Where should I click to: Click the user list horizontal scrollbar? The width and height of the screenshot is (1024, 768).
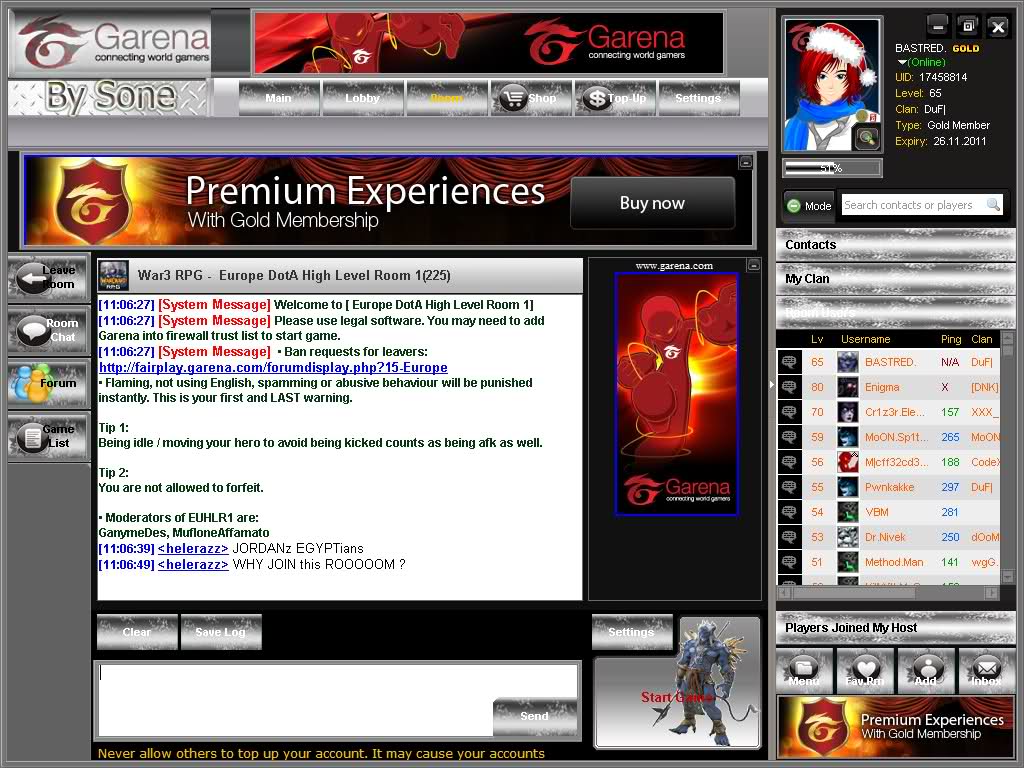click(888, 592)
